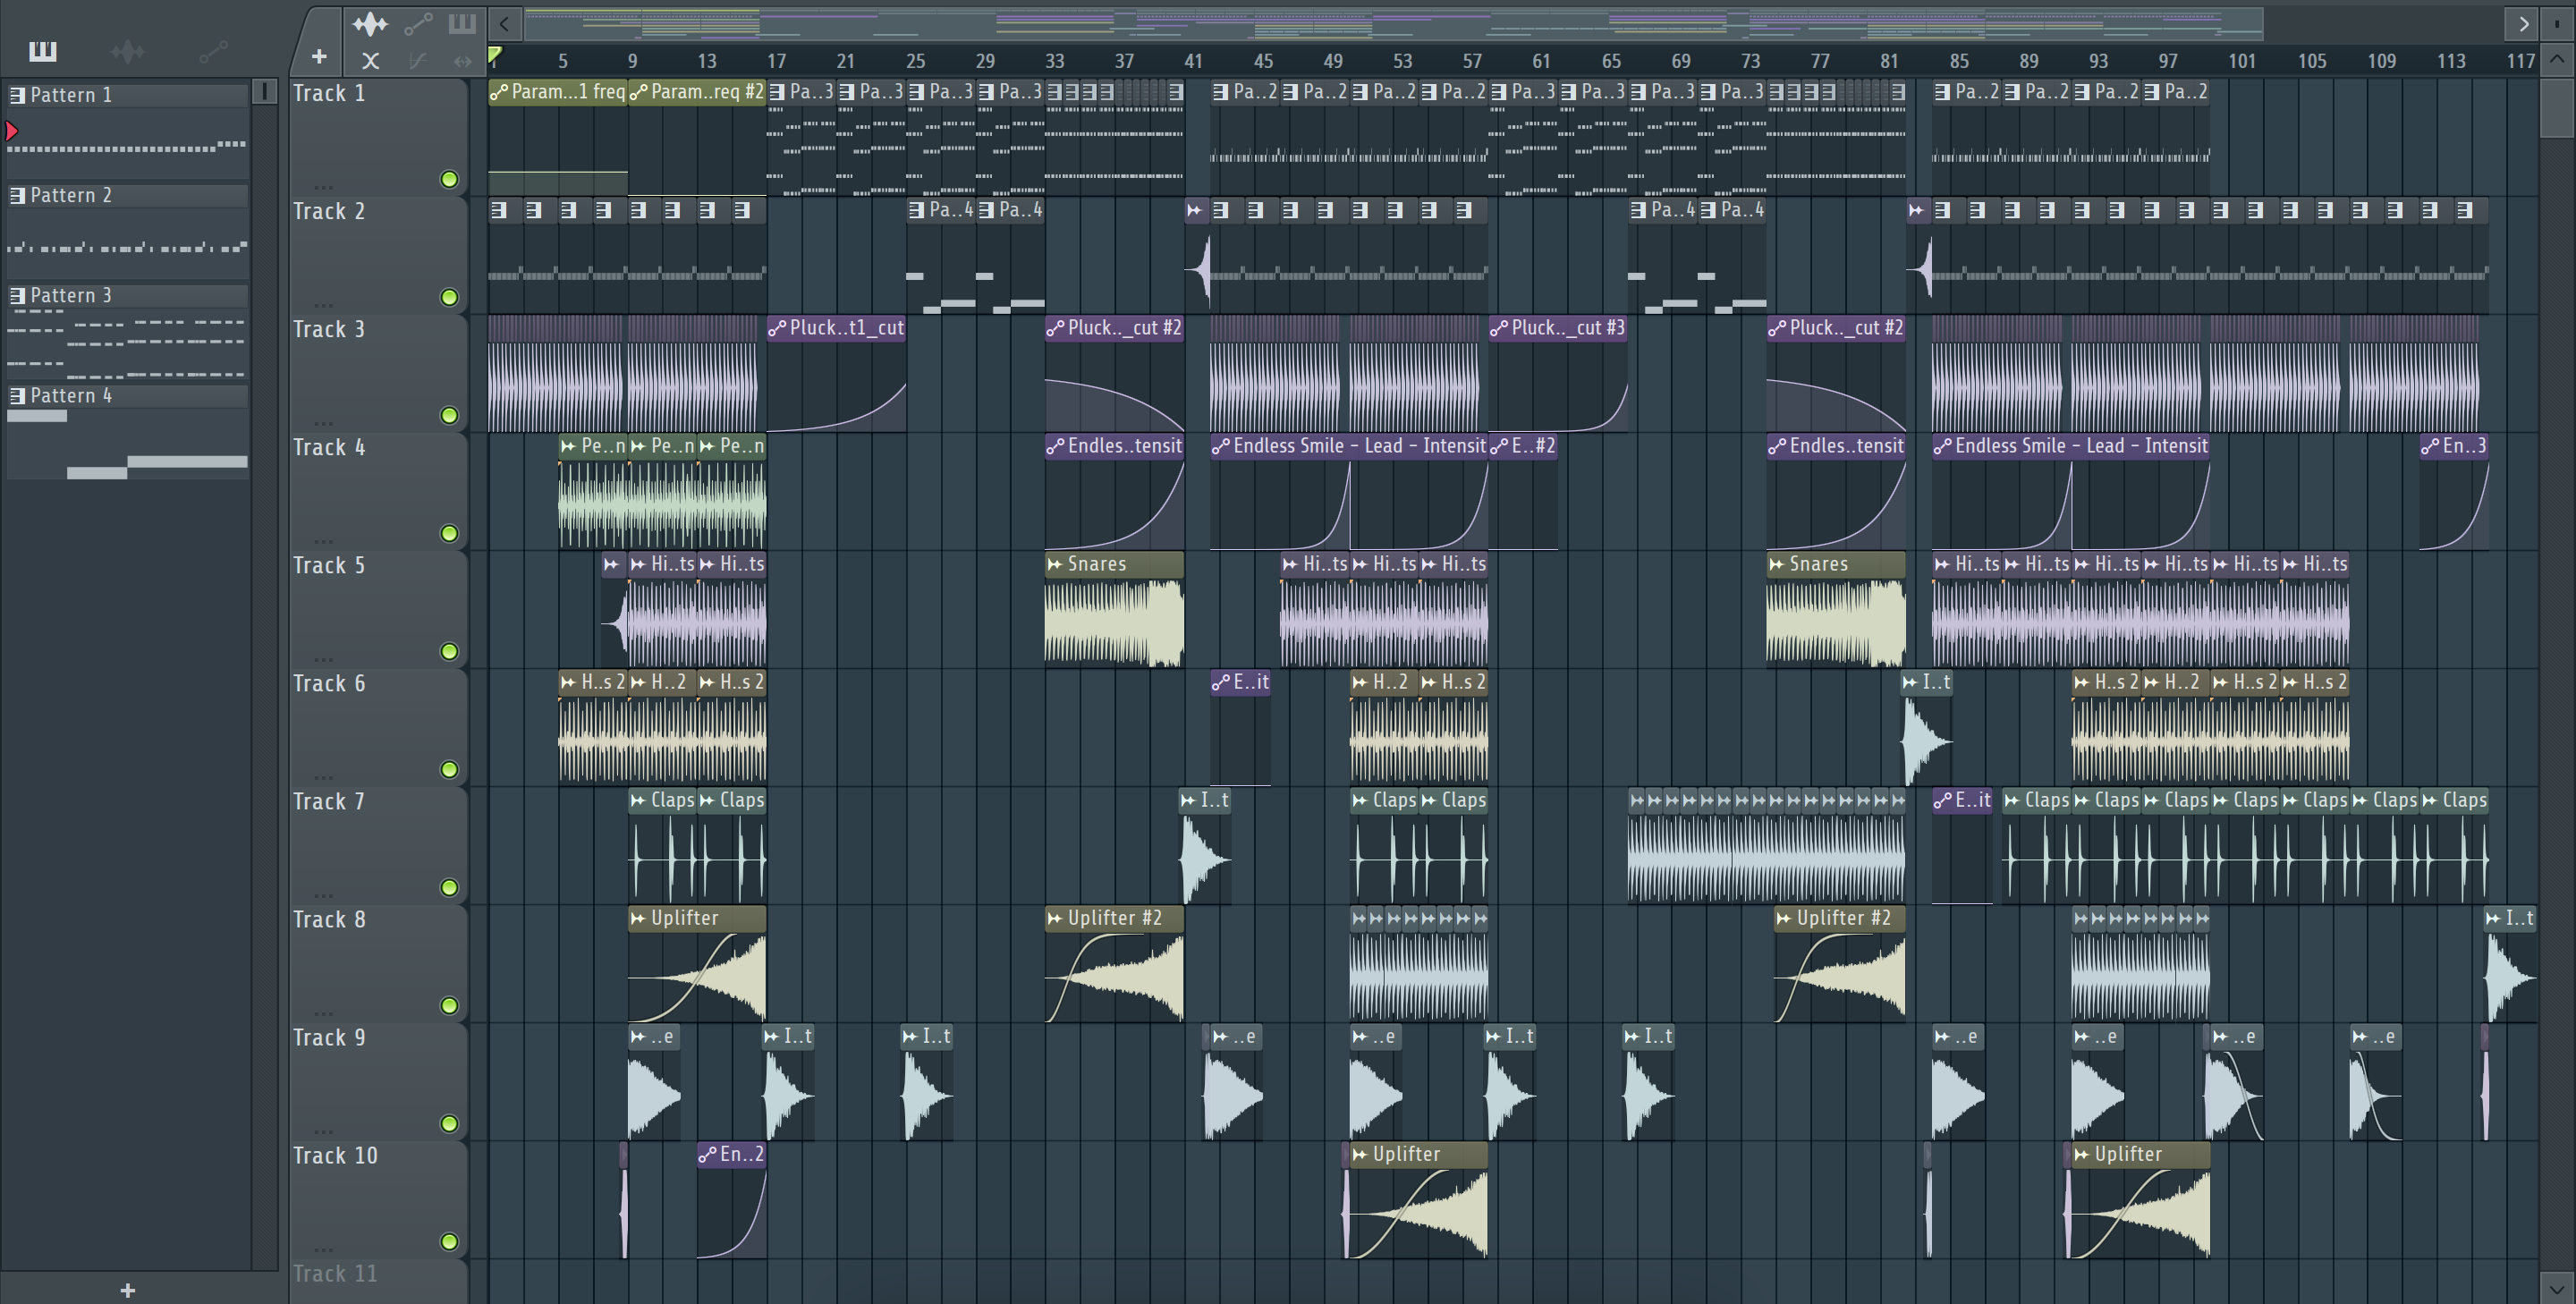Show automation clips in the picker panel
Viewport: 2576px width, 1304px height.
pos(213,51)
